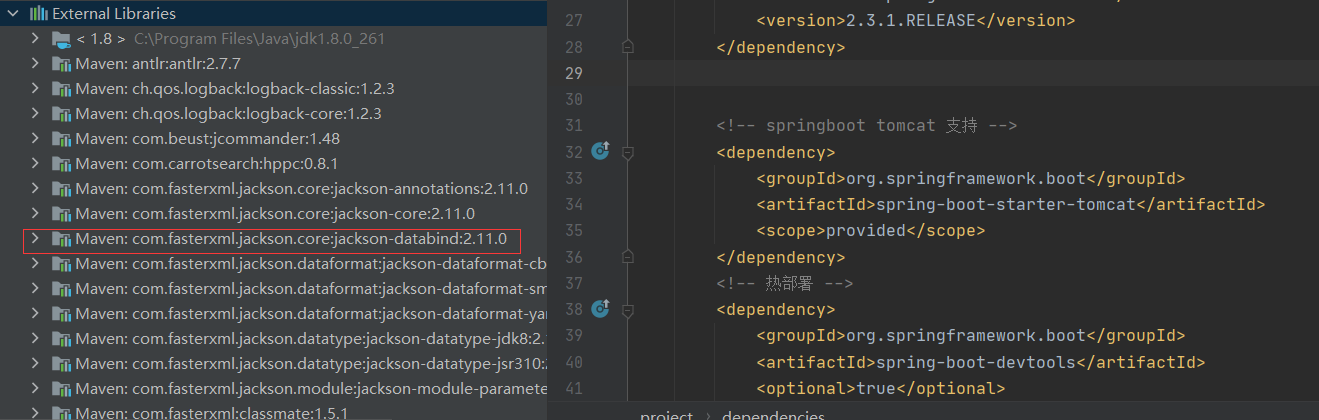The width and height of the screenshot is (1319, 420).
Task: Click the jcommander:1.48 library icon
Action: coord(61,139)
